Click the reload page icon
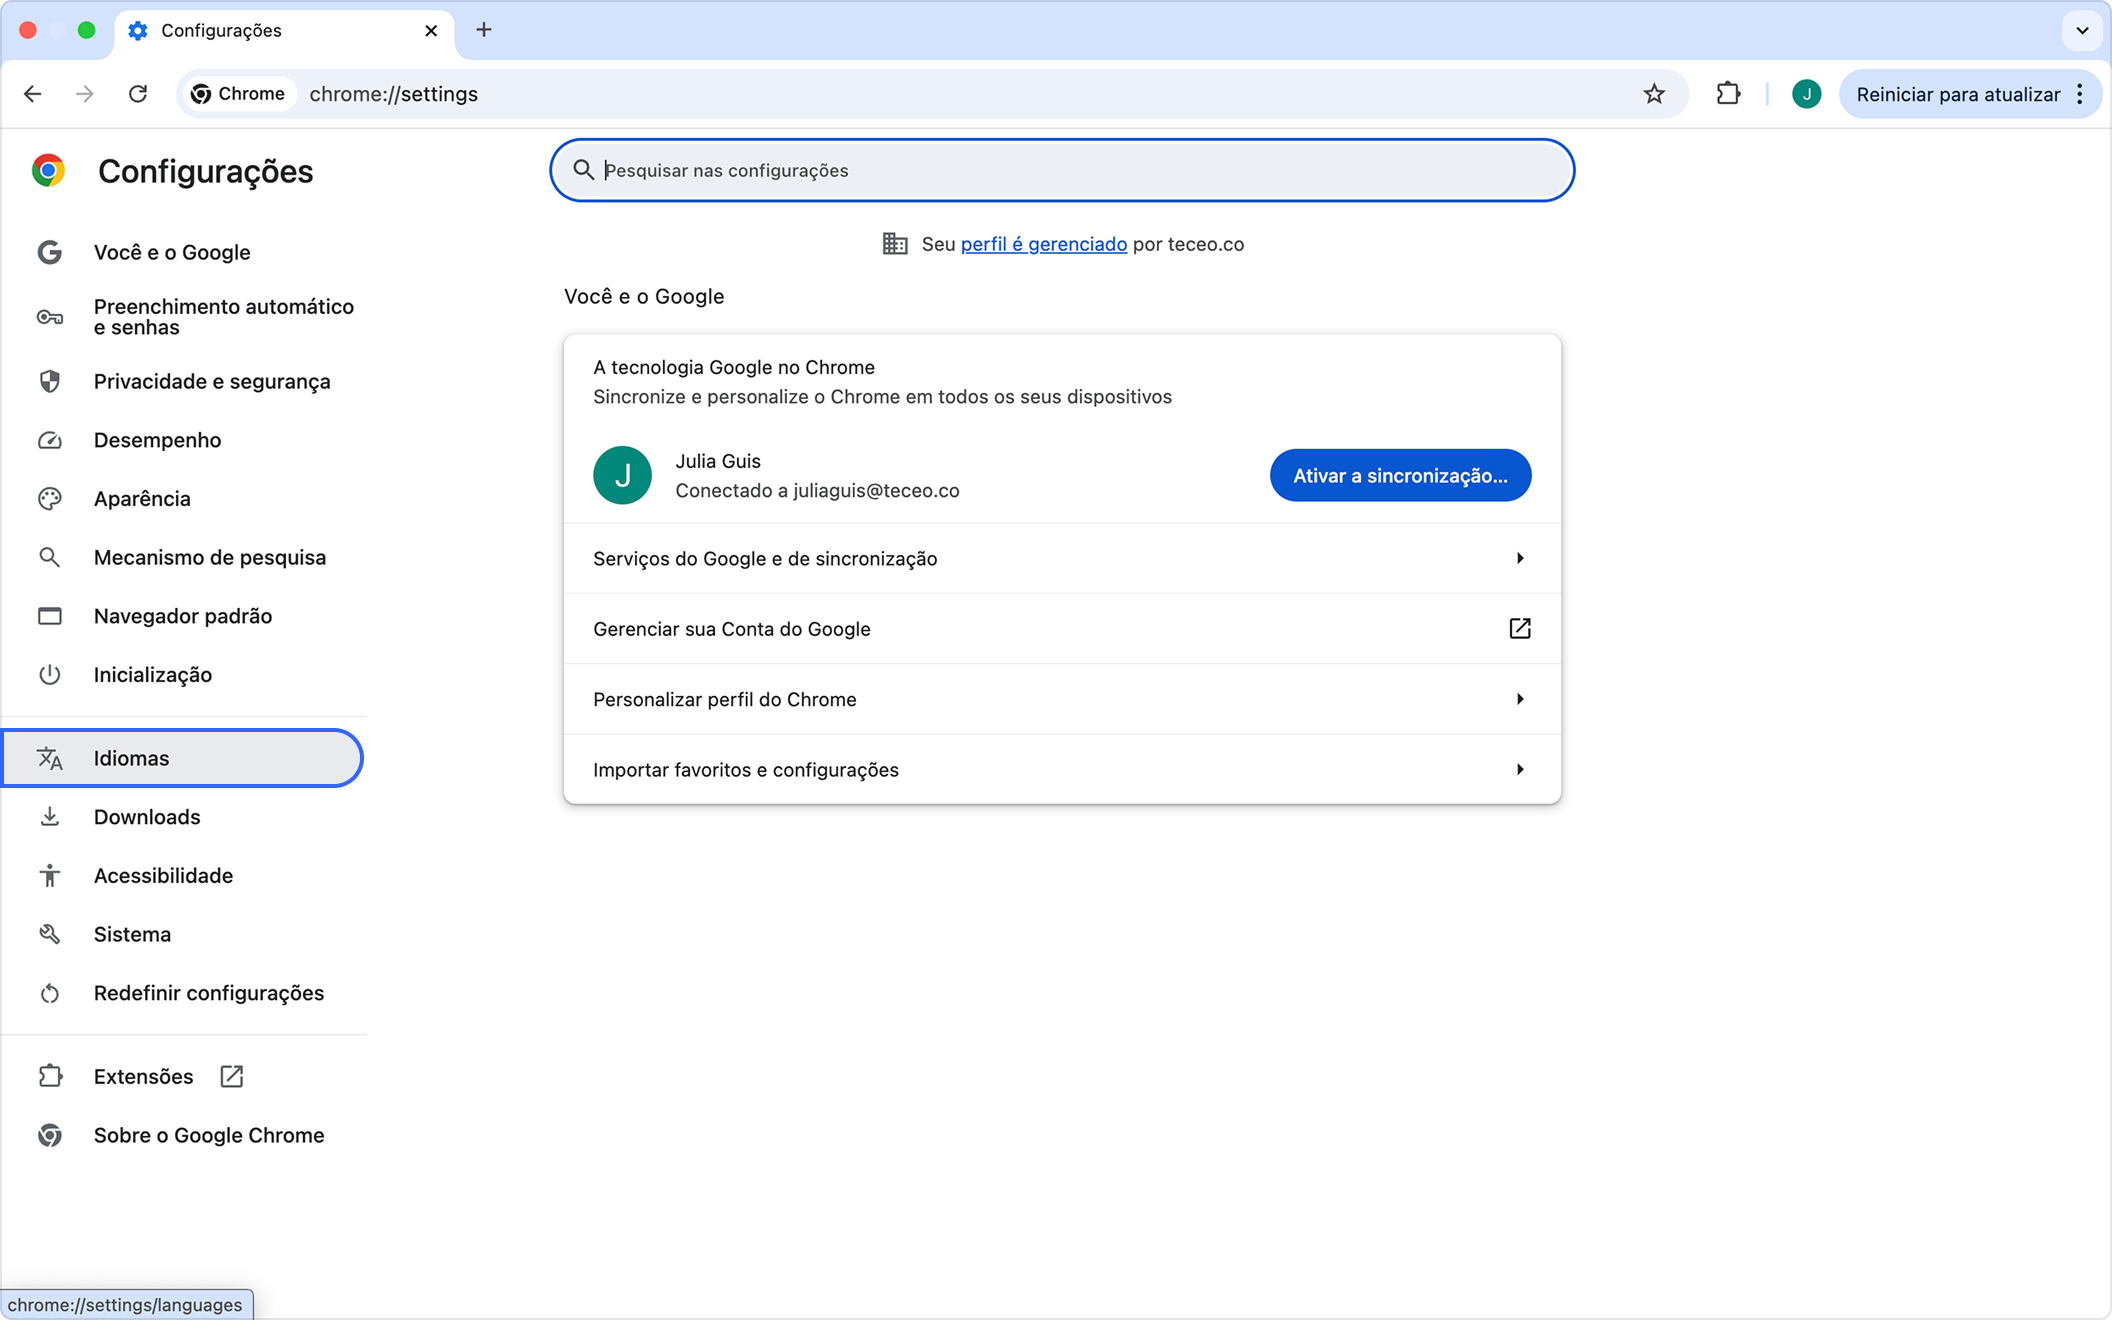Image resolution: width=2112 pixels, height=1320 pixels. [x=138, y=94]
